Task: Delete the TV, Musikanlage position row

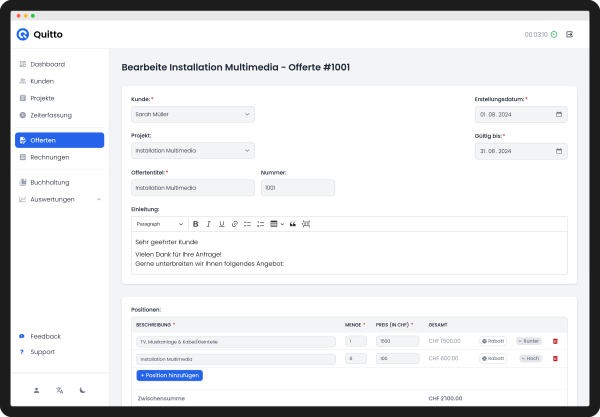Action: point(555,341)
